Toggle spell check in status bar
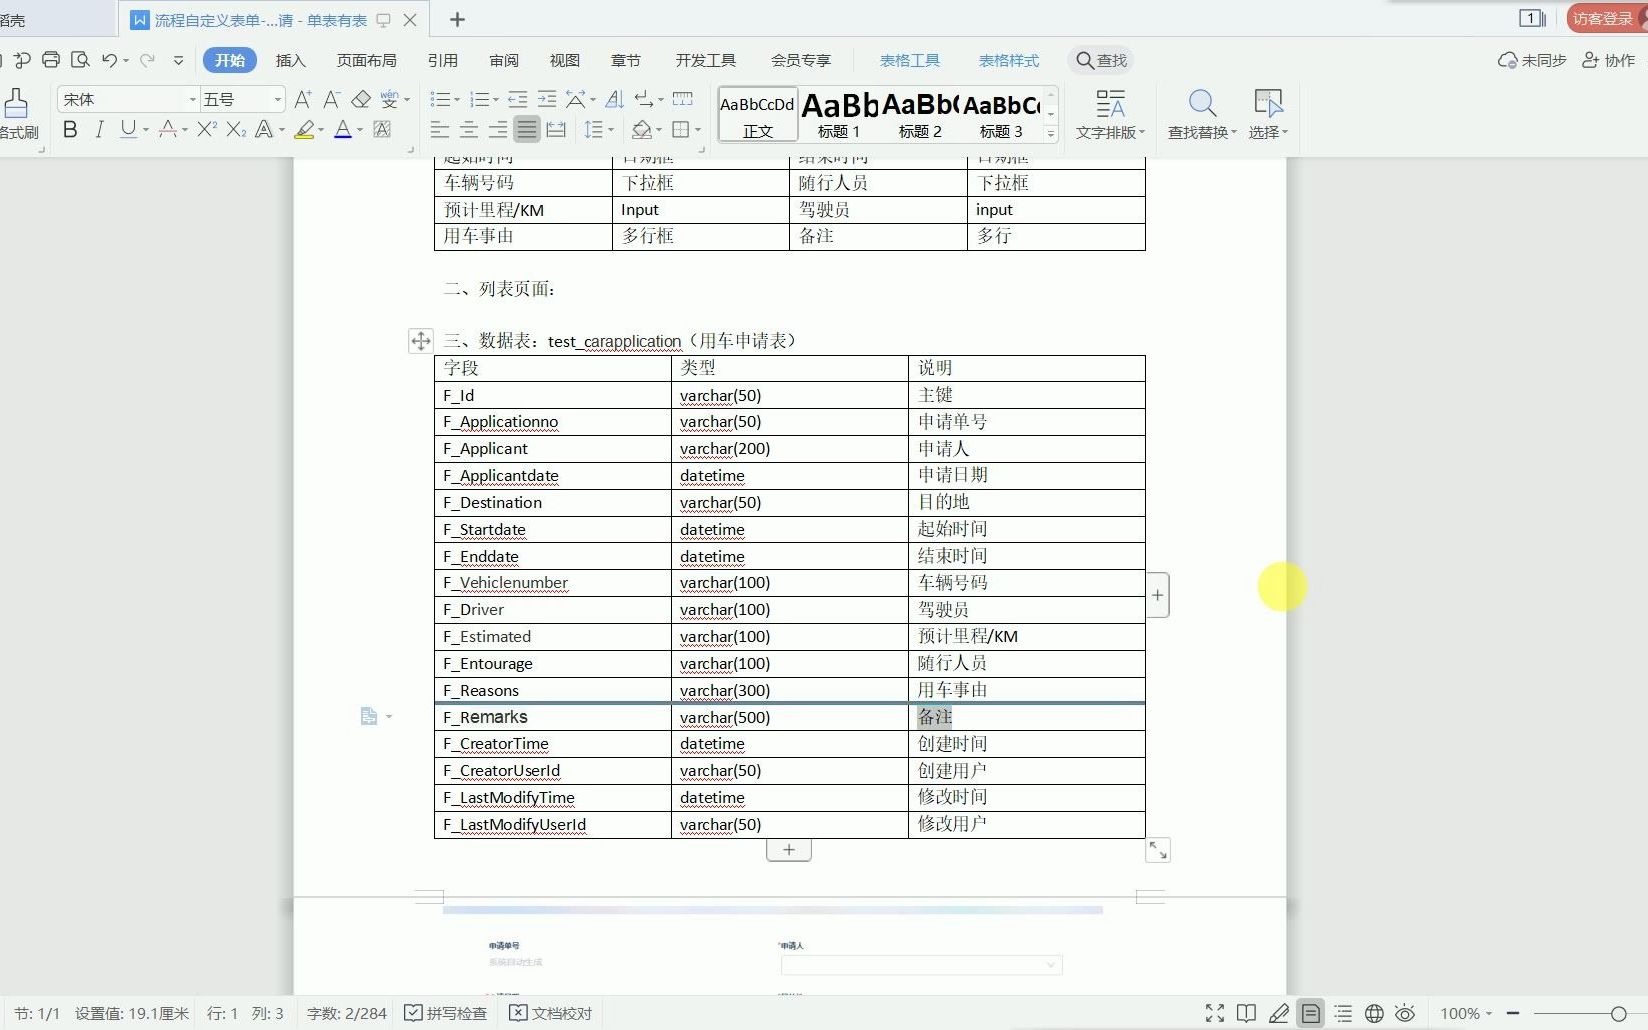 click(x=445, y=1013)
